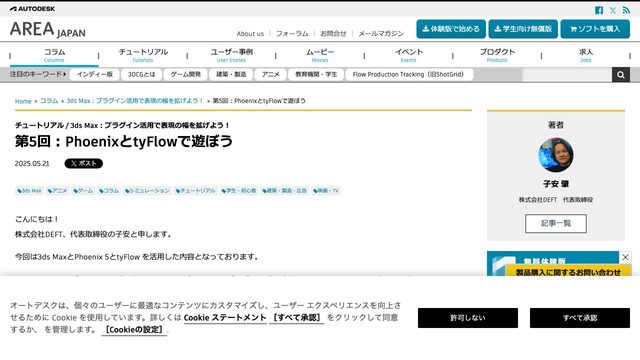
Task: Click the 学生向け無償版 button
Action: [x=523, y=29]
